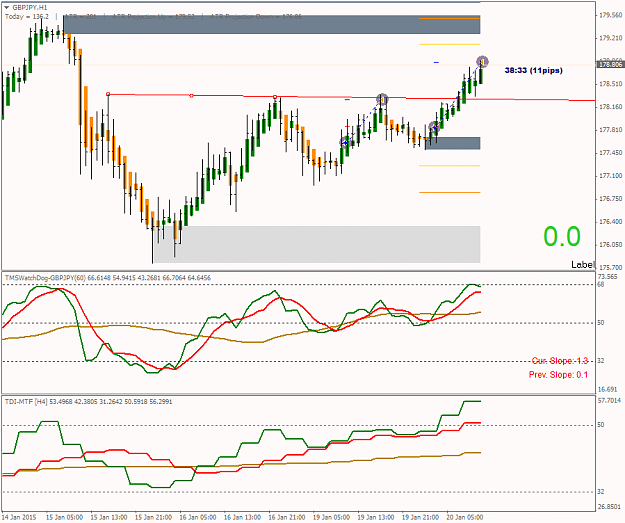Select the purple circle marker on the latest candle
The height and width of the screenshot is (523, 625).
[x=482, y=61]
